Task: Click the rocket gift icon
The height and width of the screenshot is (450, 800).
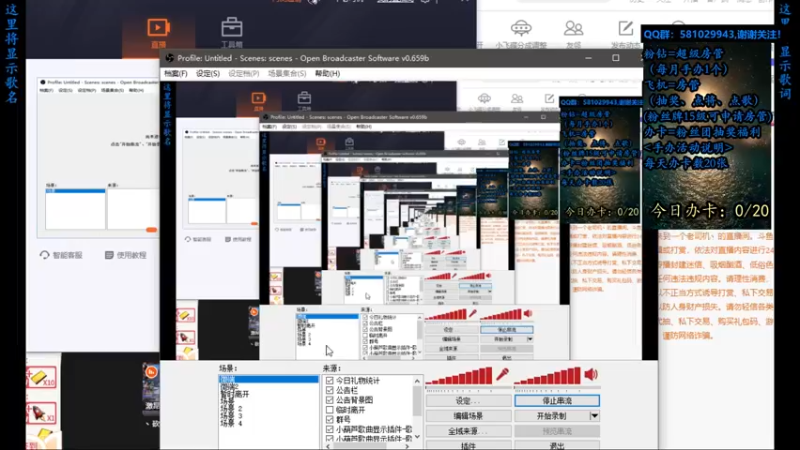Action: 41,412
